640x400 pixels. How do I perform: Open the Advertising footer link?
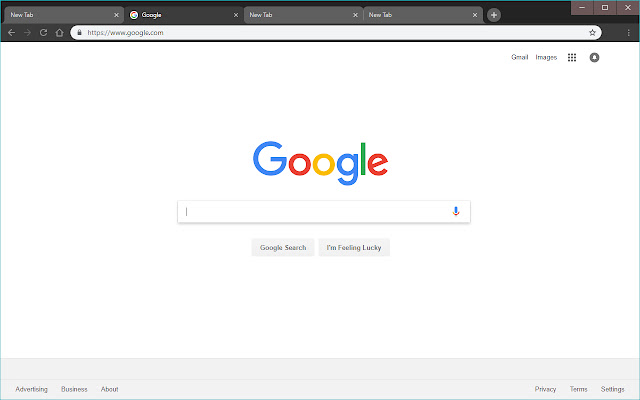31,389
